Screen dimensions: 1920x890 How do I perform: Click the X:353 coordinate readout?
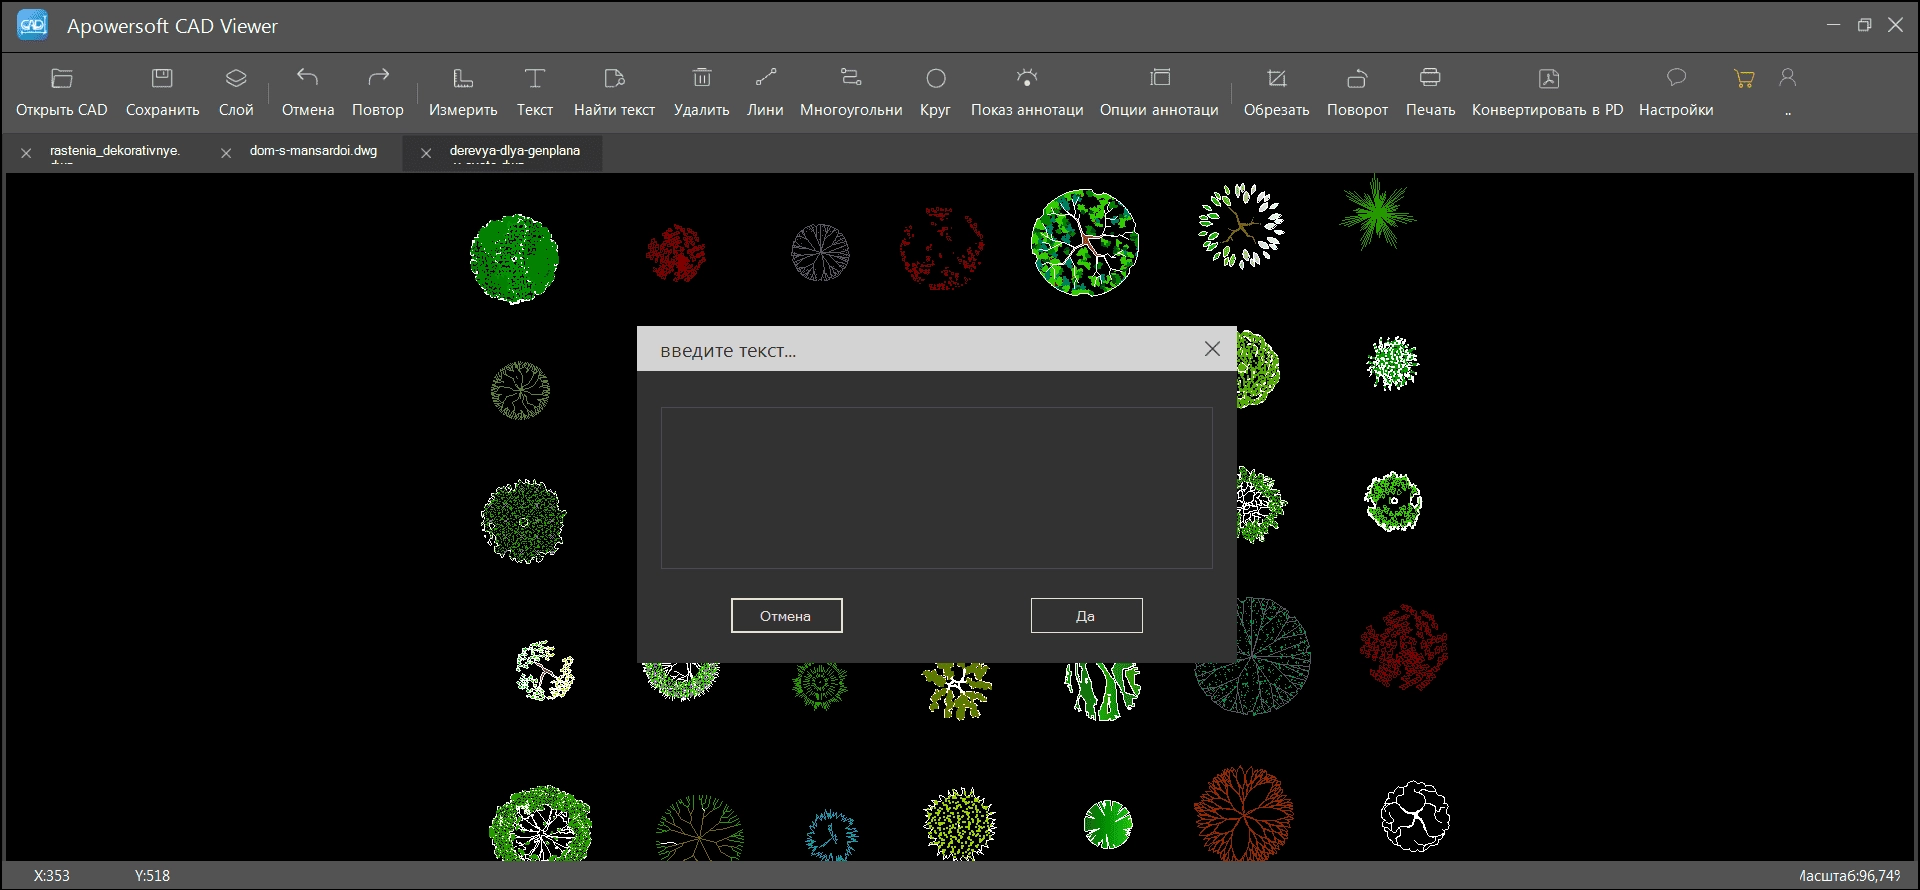point(52,876)
